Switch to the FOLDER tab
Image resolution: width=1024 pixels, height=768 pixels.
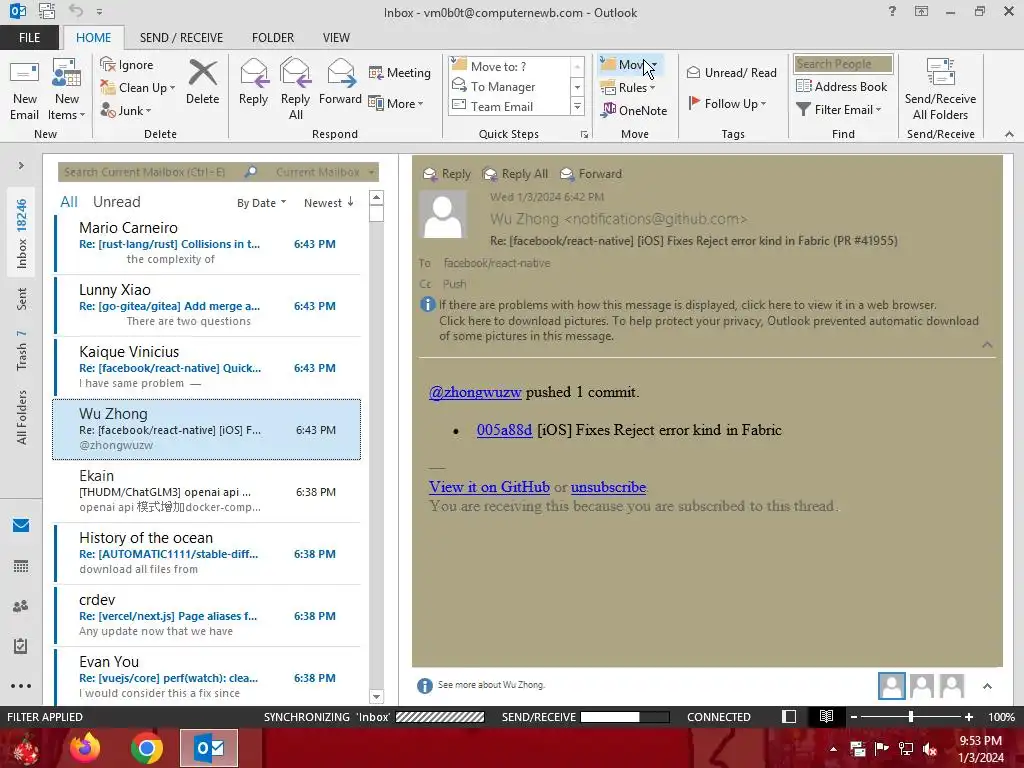(x=273, y=38)
